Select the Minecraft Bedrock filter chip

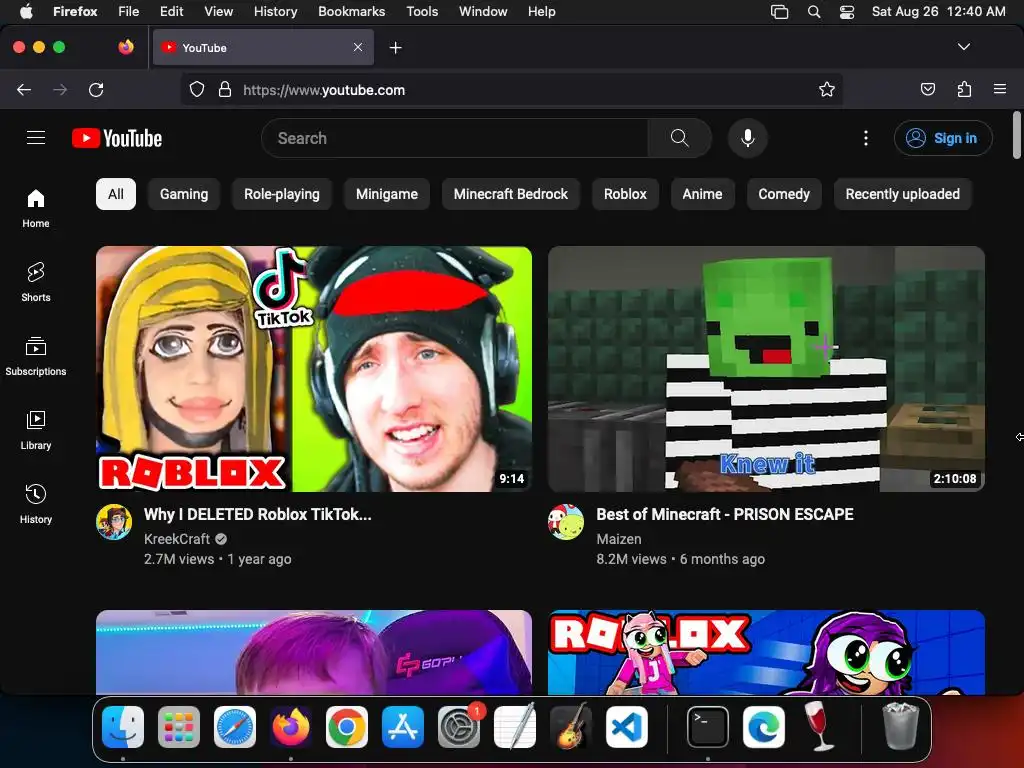click(x=511, y=194)
